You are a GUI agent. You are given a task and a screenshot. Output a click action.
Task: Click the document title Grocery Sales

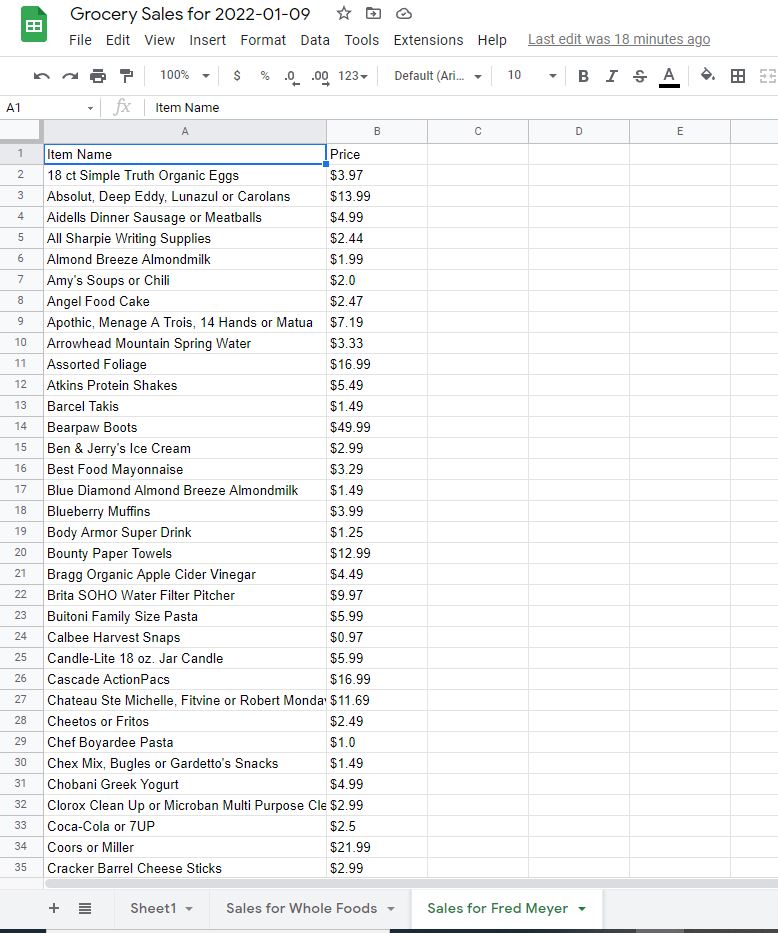(190, 14)
